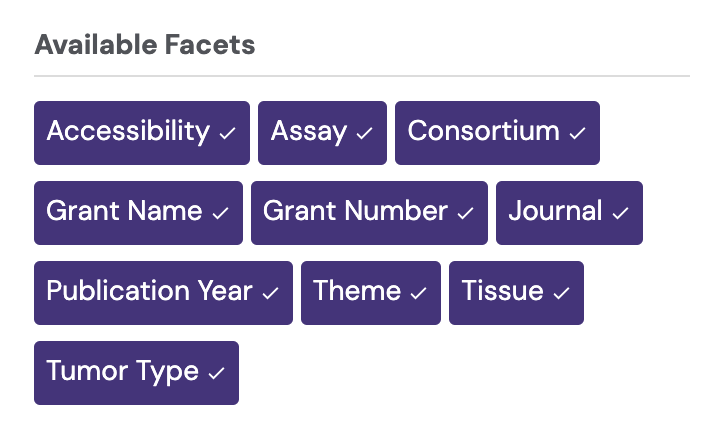Turn off the Publication Year facet
The height and width of the screenshot is (434, 708).
tap(163, 292)
